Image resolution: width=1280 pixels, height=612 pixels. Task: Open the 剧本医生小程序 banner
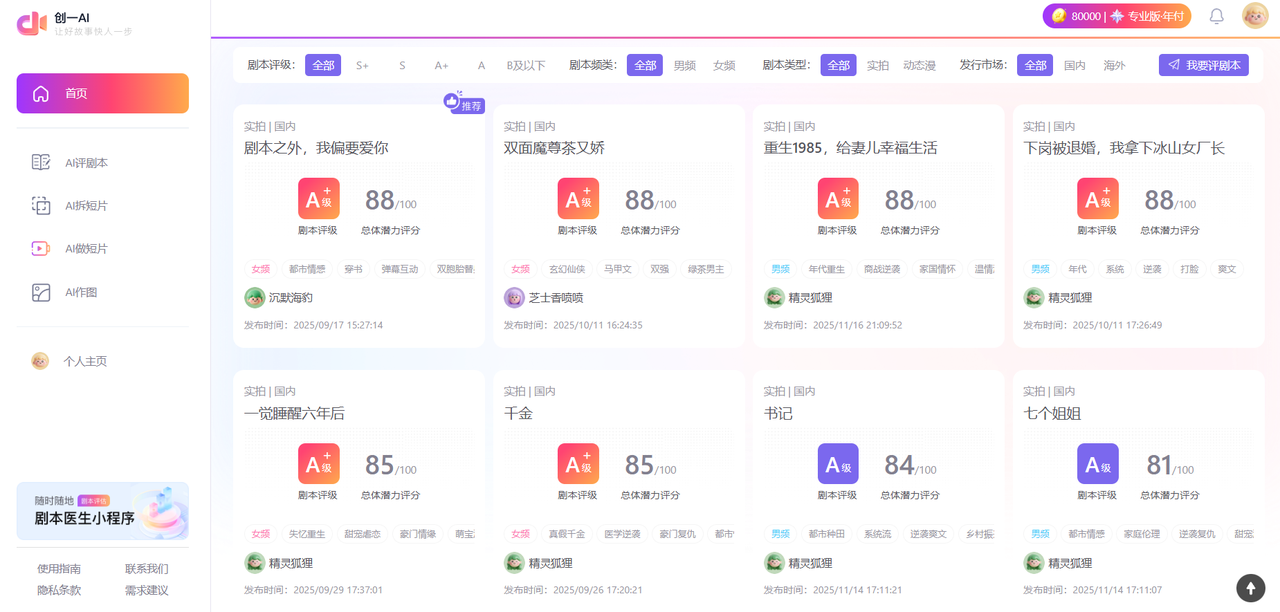click(102, 511)
